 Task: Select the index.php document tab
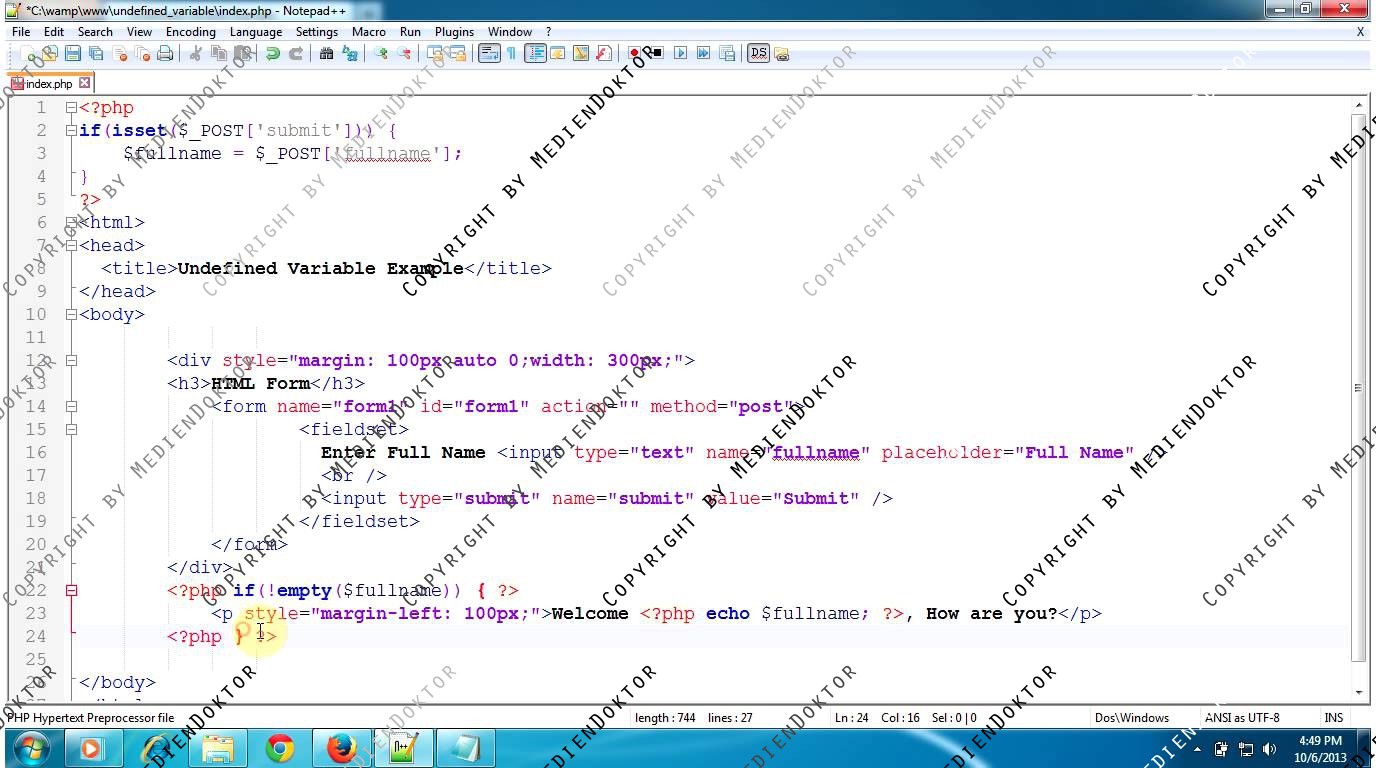coord(48,84)
